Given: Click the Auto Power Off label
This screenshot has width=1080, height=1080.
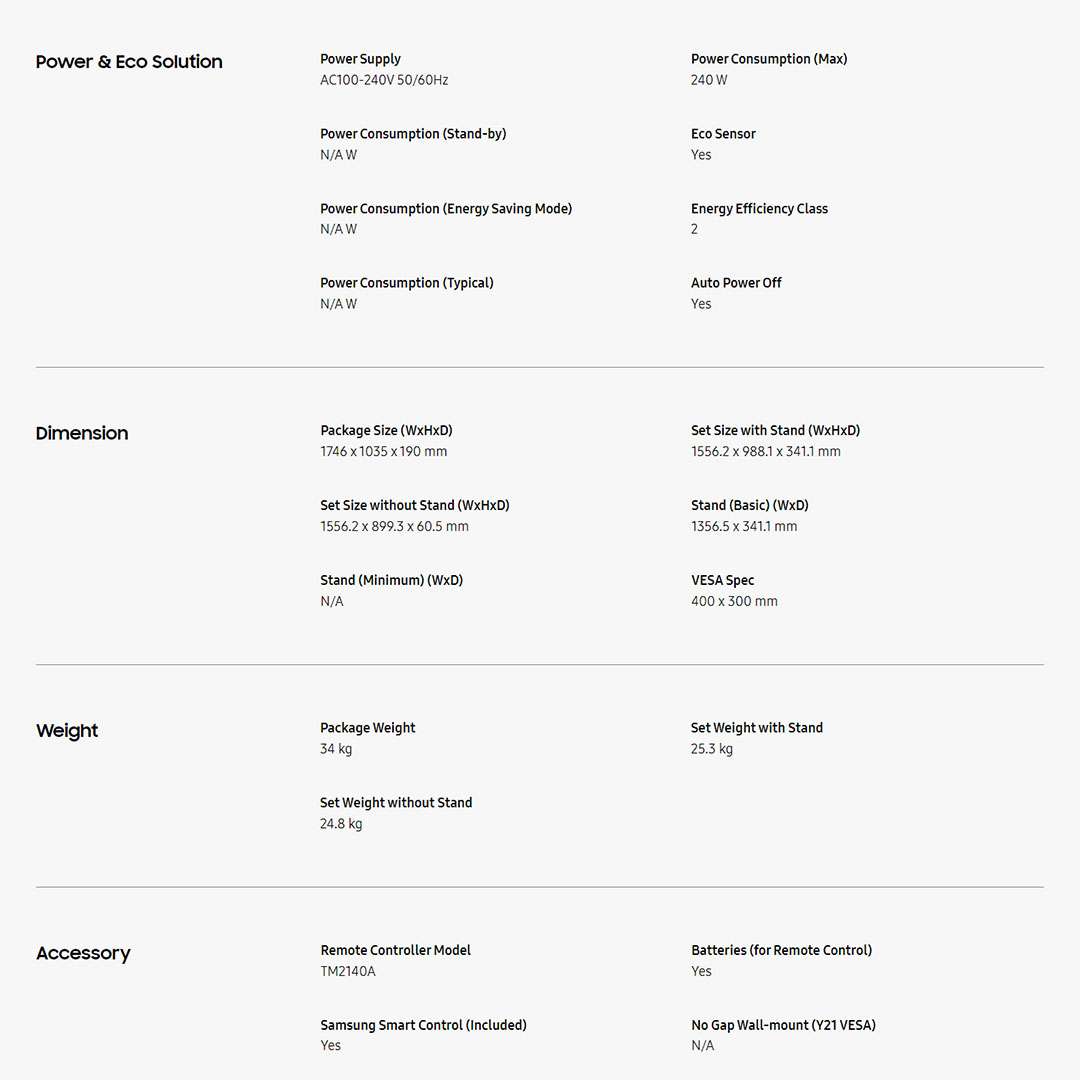Looking at the screenshot, I should click(736, 283).
